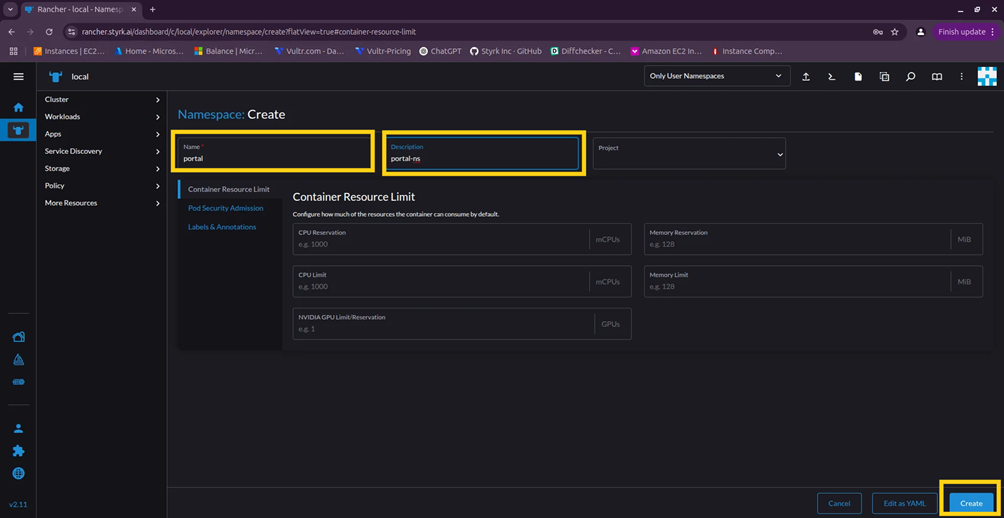Expand the More Resources menu
The width and height of the screenshot is (1004, 518).
click(x=102, y=203)
